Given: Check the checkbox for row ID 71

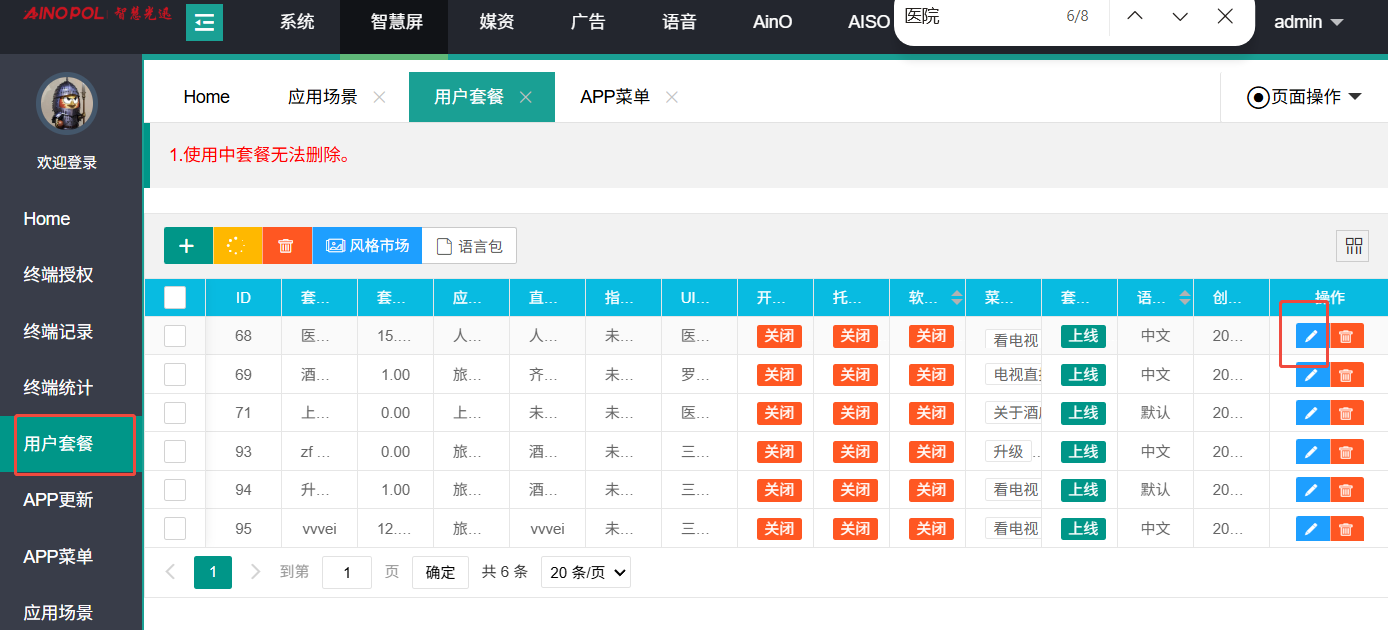Looking at the screenshot, I should click(x=175, y=413).
